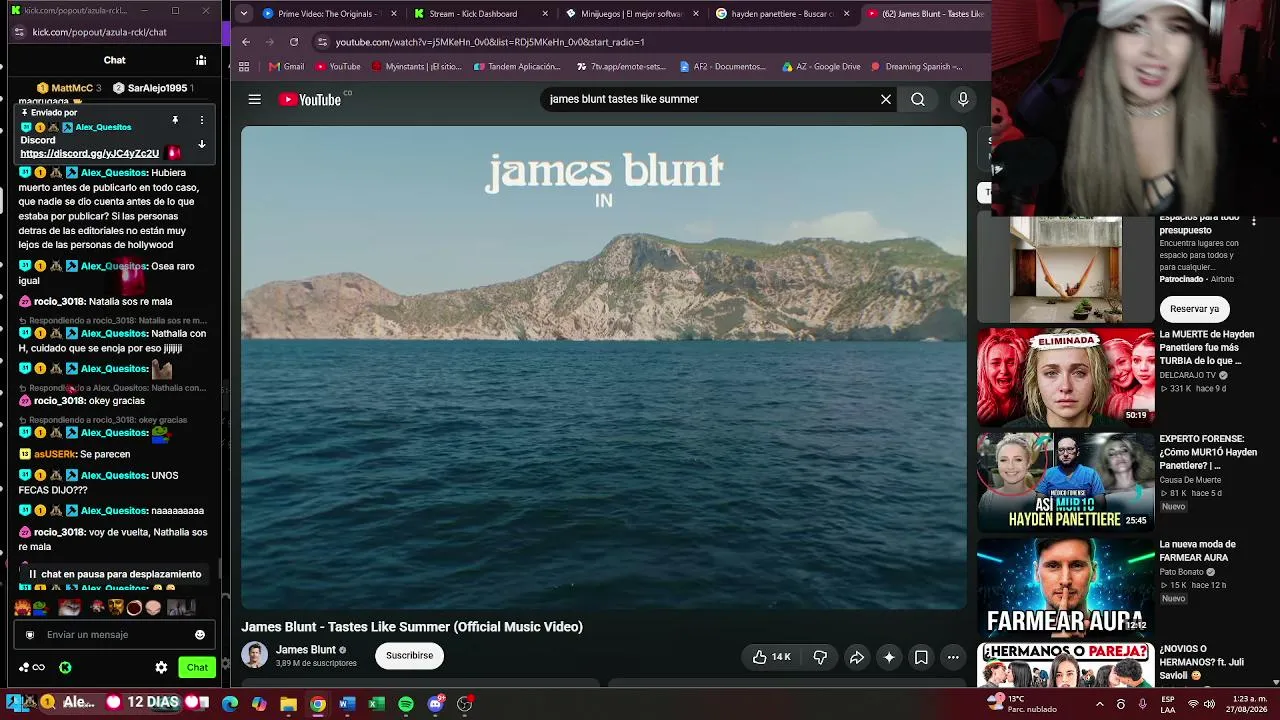Open the Tandem Aplicación bookmark
The image size is (1280, 720).
pos(517,67)
